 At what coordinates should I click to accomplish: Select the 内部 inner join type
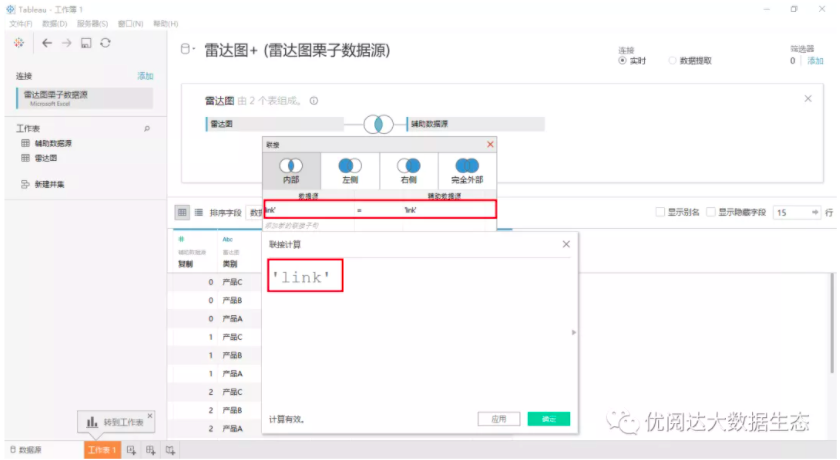(291, 171)
